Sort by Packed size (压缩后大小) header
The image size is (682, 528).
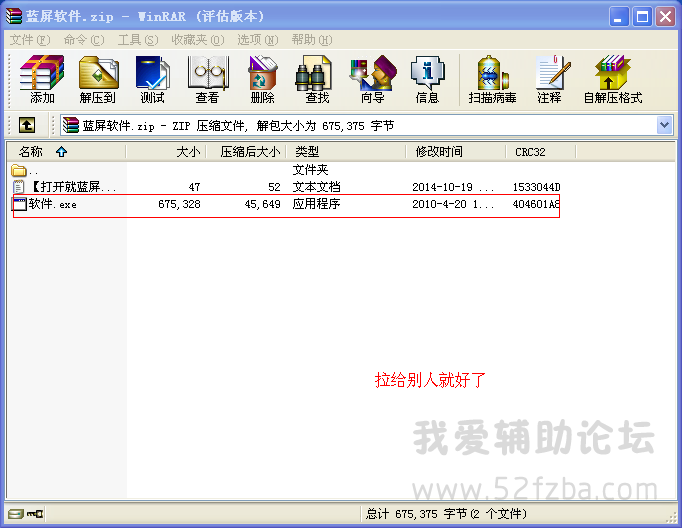pos(246,152)
